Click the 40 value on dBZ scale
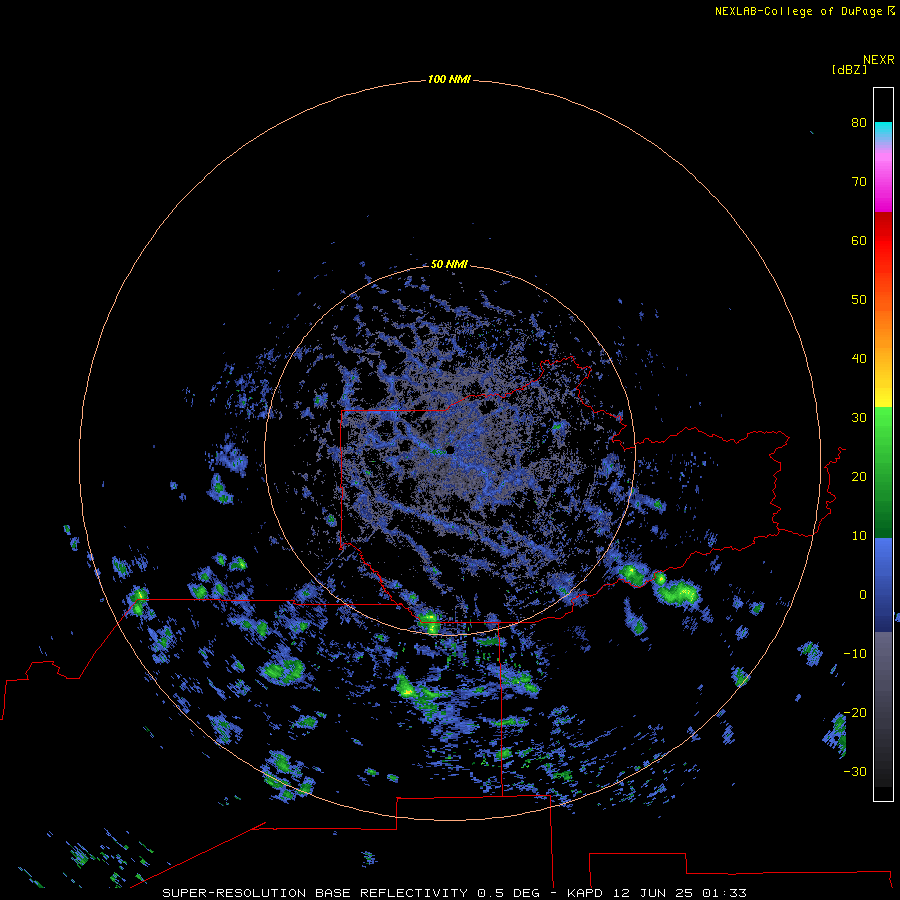Image resolution: width=900 pixels, height=900 pixels. point(859,358)
